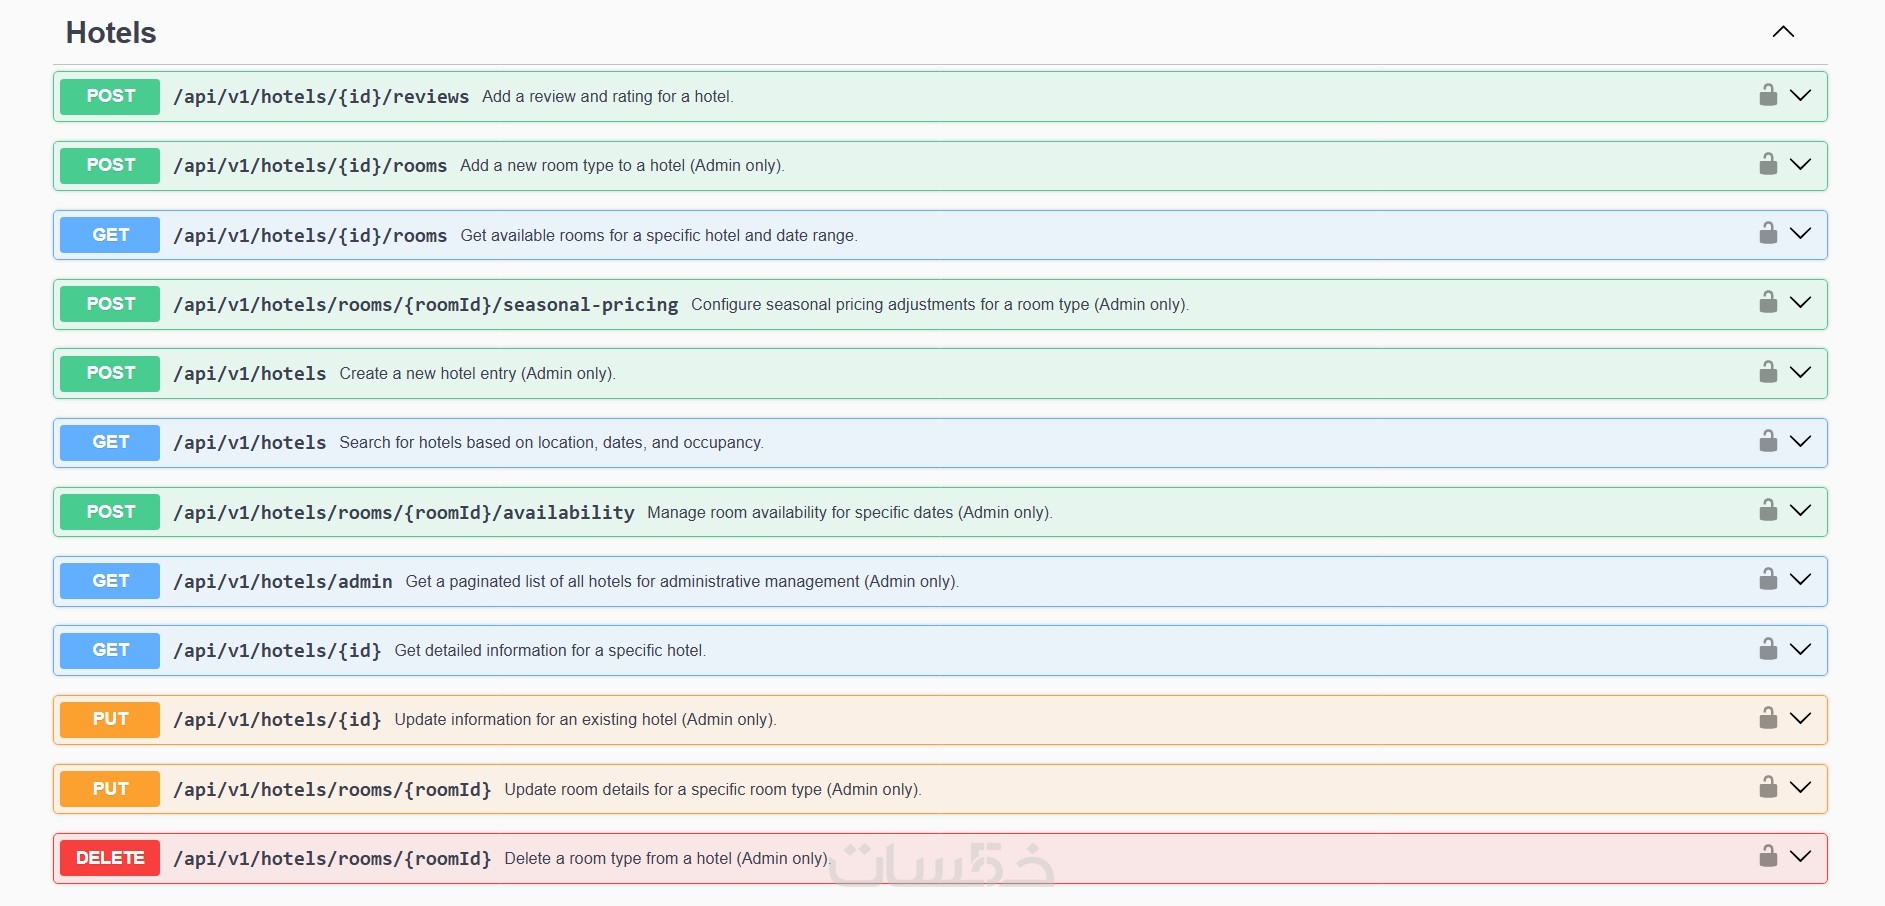The width and height of the screenshot is (1885, 906).
Task: Click the GET badge for hotels/admin
Action: pyautogui.click(x=110, y=581)
